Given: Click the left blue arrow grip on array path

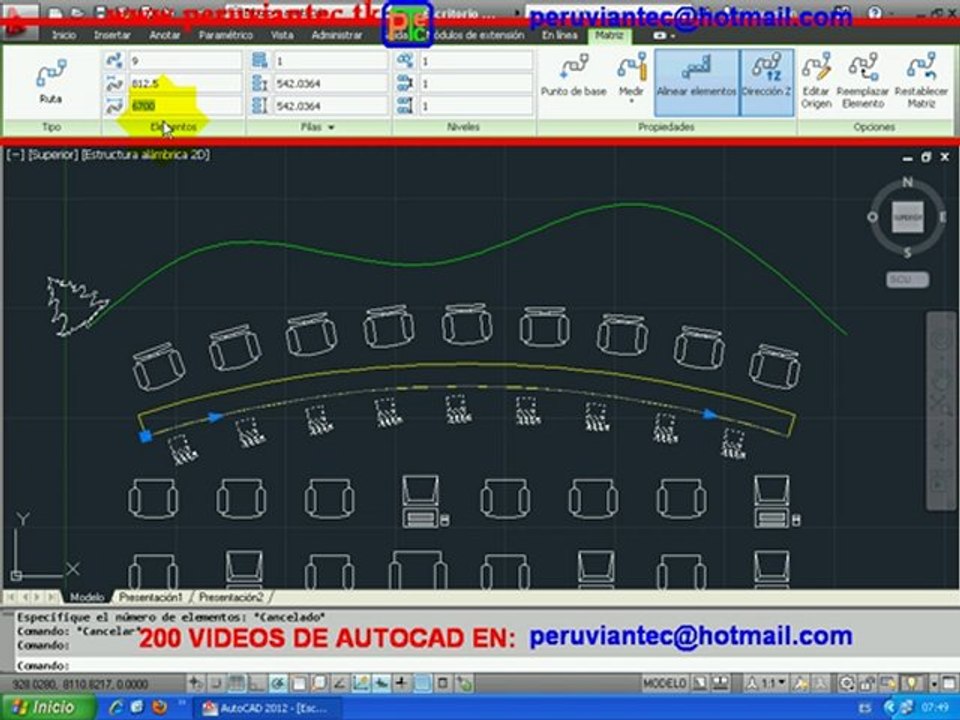Looking at the screenshot, I should tap(216, 417).
